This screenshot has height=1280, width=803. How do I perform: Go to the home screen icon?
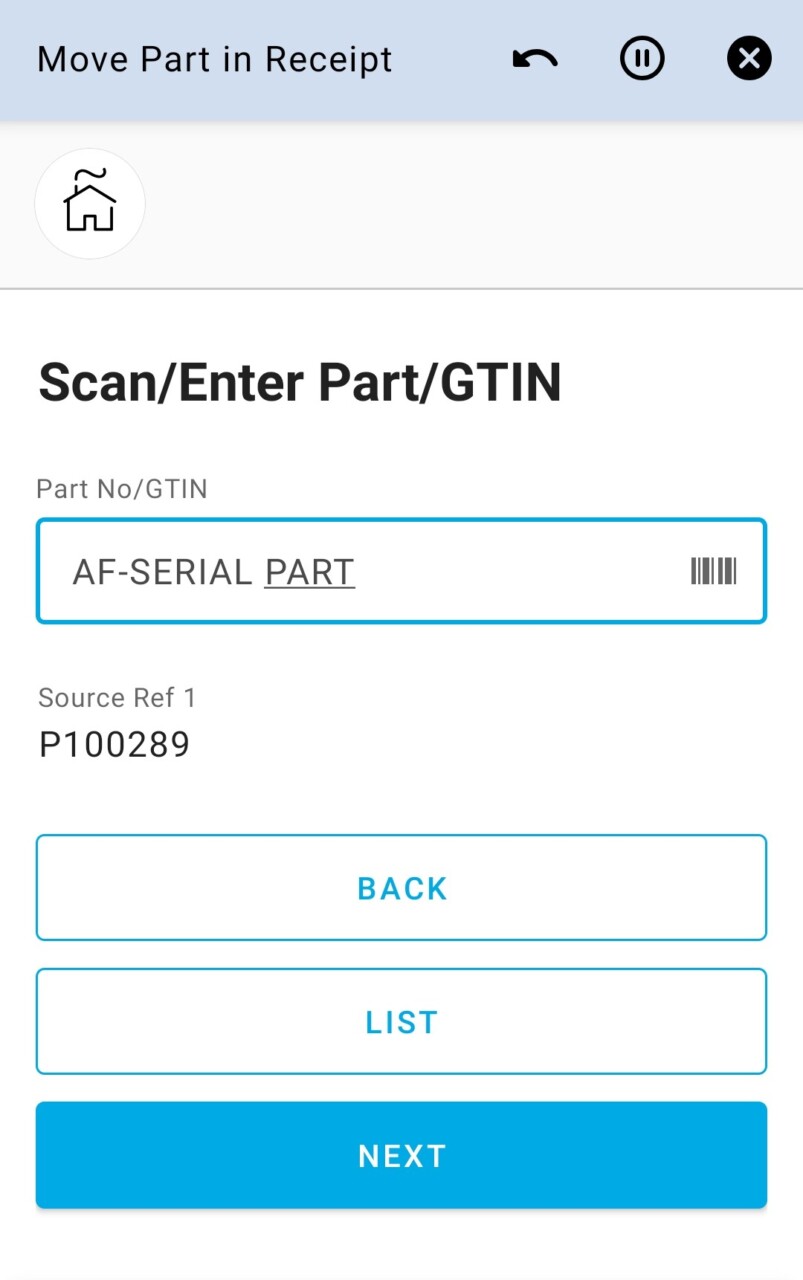(90, 204)
